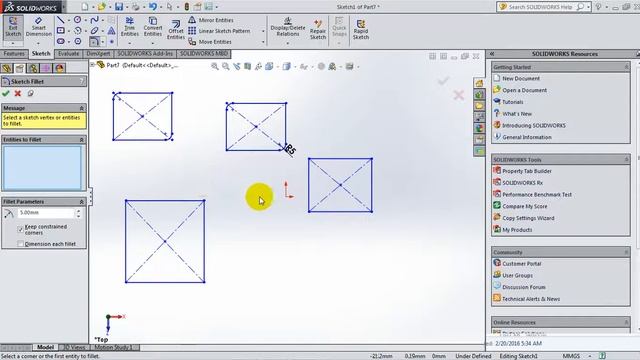Click the fillet radius 5.00mm input field
640x360 pixels.
[x=46, y=213]
